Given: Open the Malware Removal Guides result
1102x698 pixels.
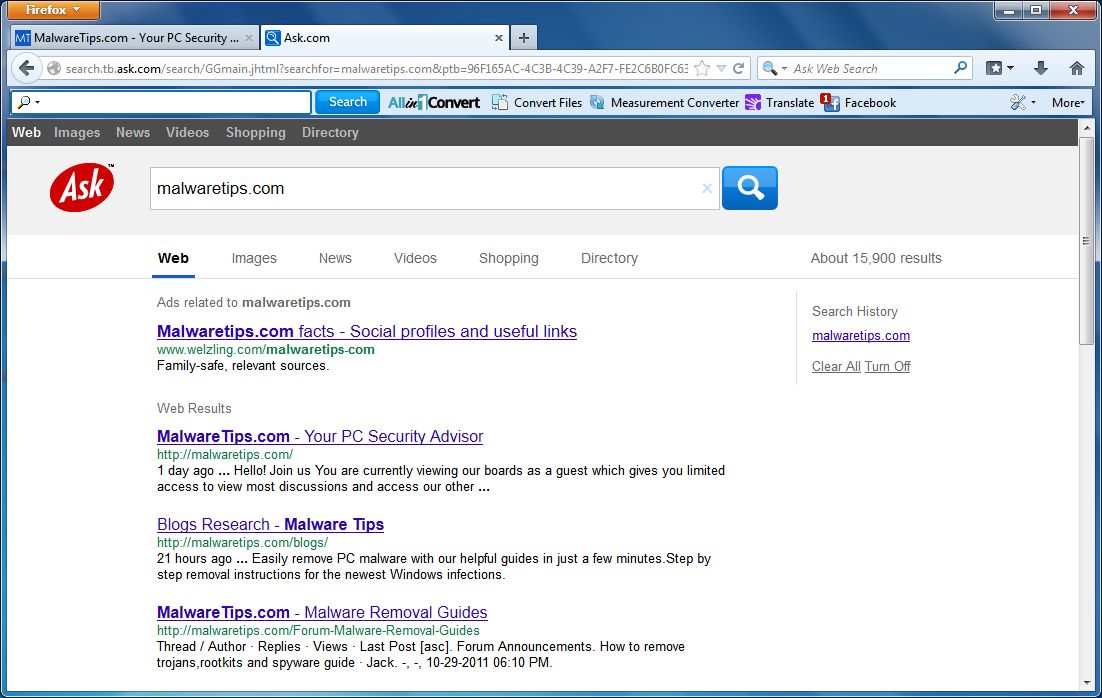Looking at the screenshot, I should click(x=322, y=612).
